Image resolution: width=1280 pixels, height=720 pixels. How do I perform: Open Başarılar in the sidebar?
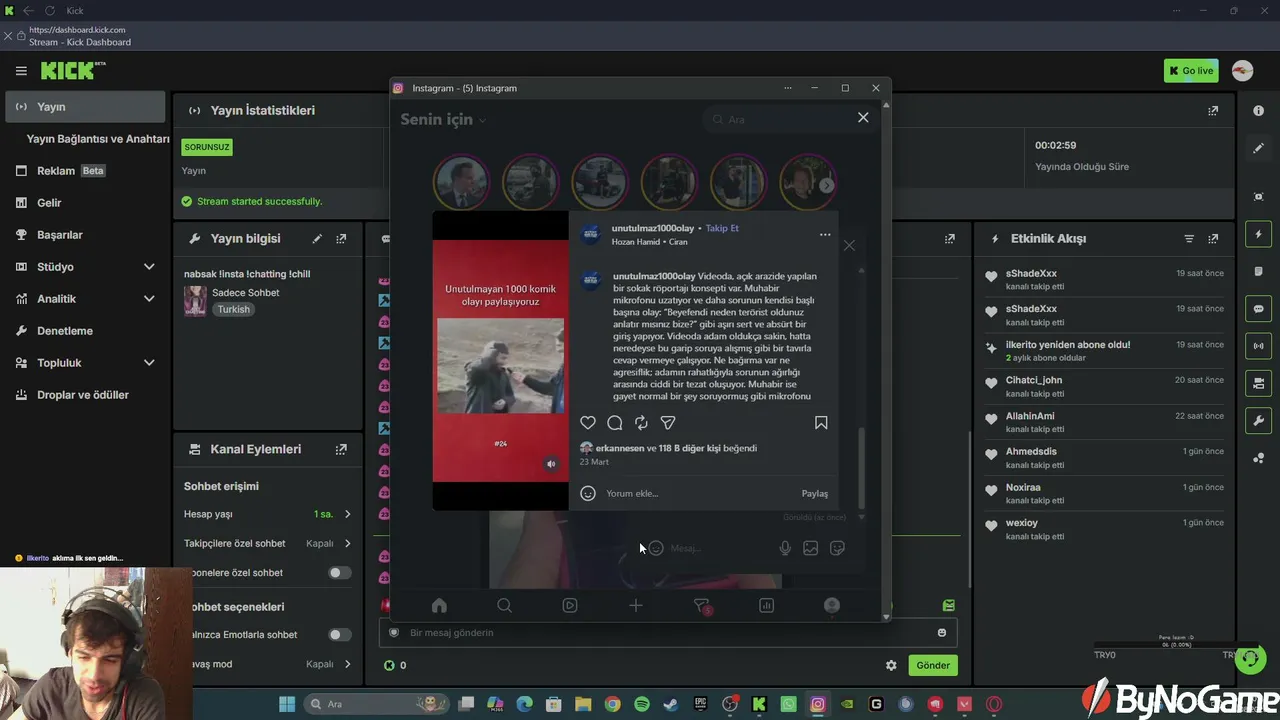(84, 235)
